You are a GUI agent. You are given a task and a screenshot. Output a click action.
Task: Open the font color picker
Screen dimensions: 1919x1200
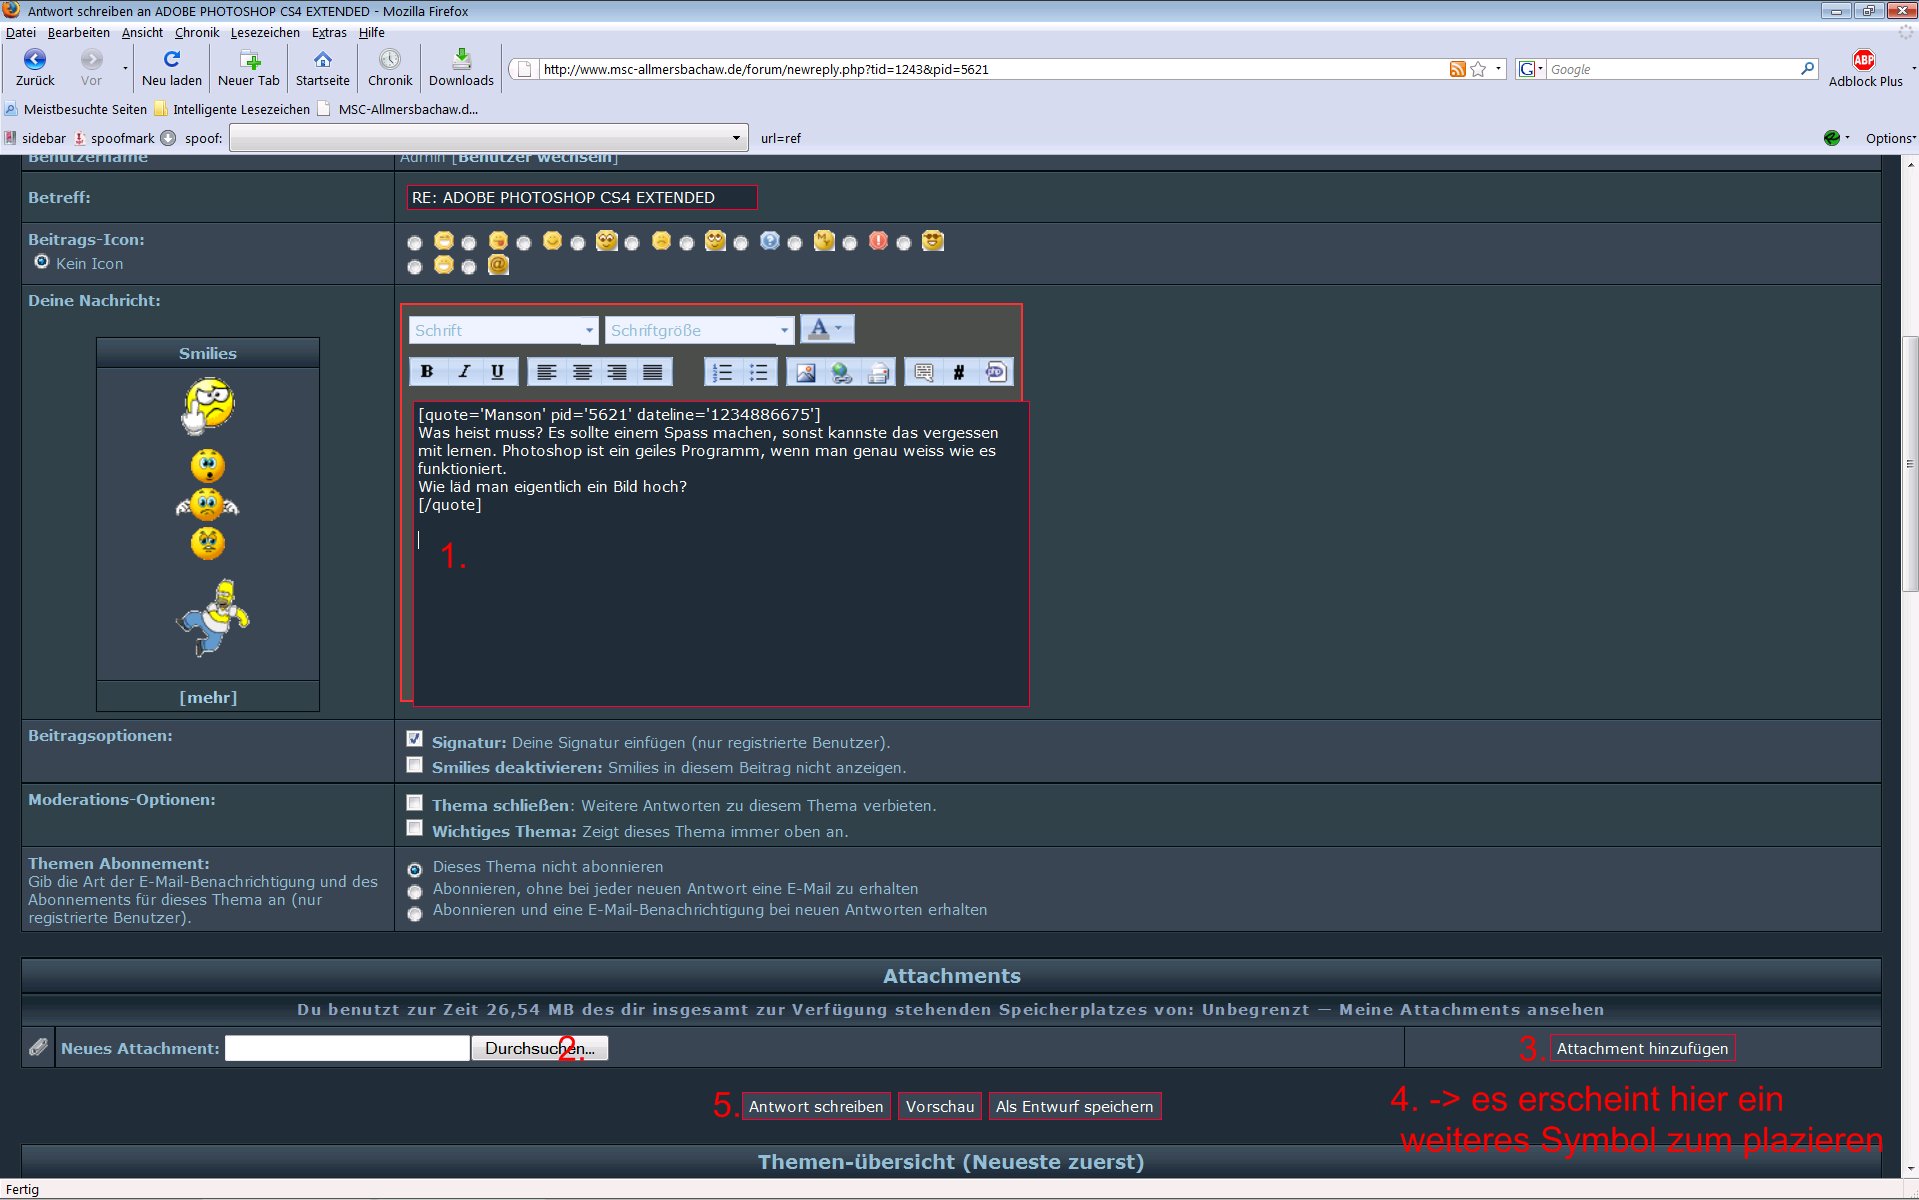click(826, 329)
